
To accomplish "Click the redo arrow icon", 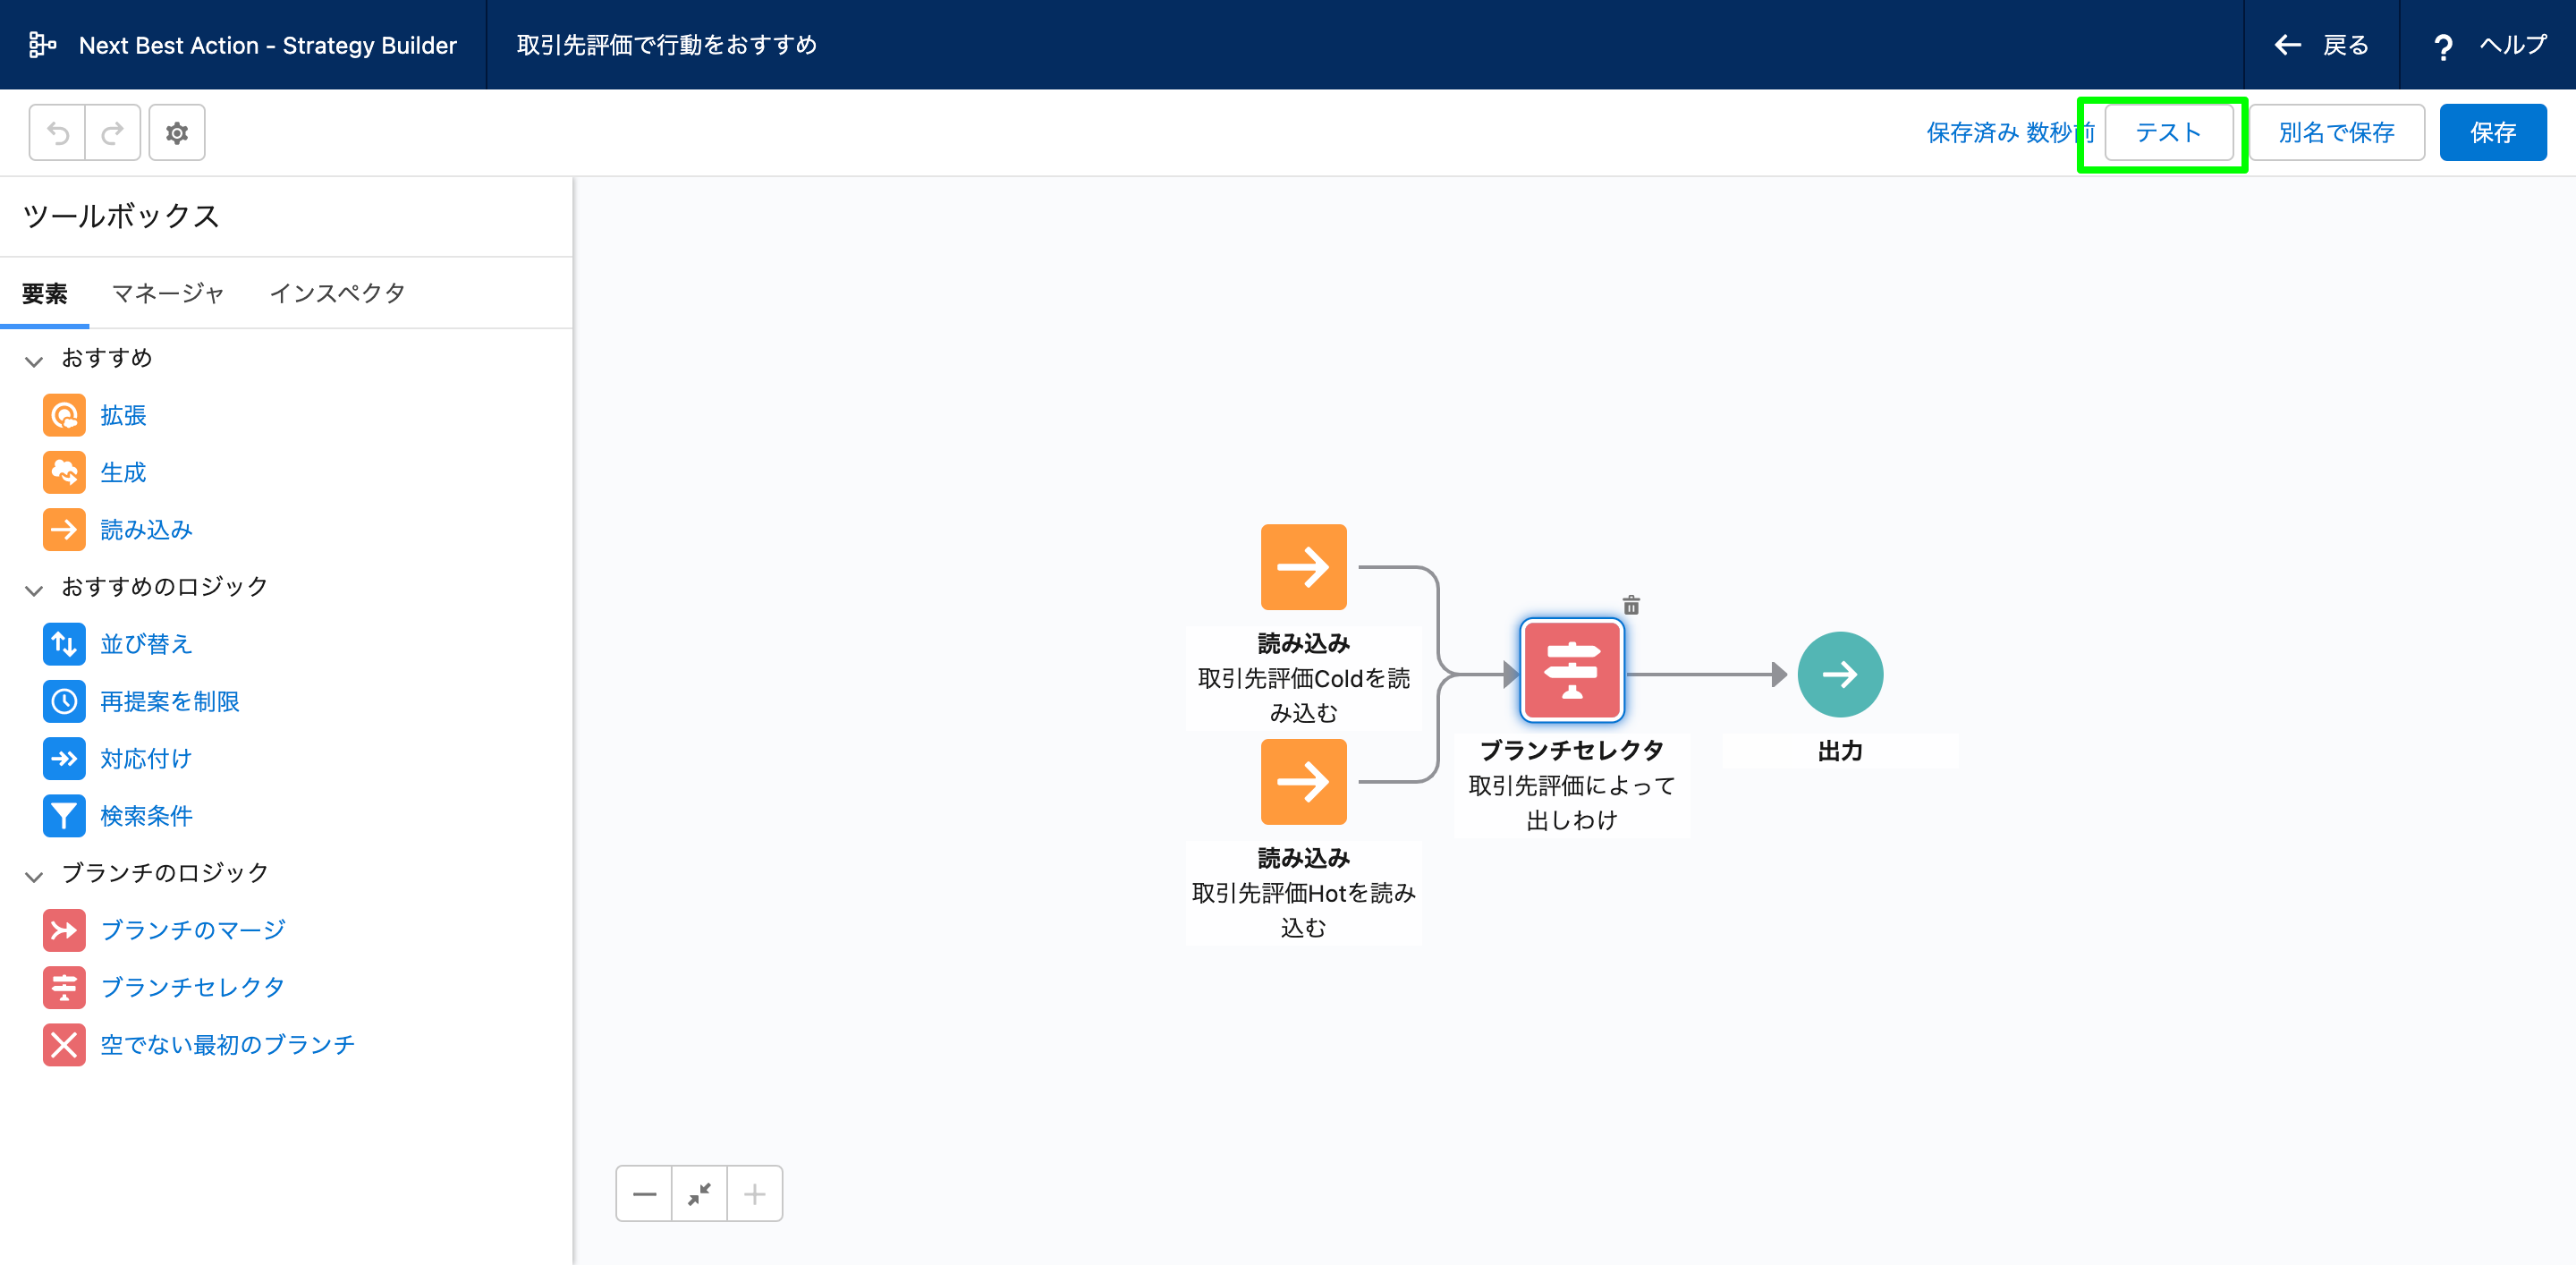I will [113, 132].
